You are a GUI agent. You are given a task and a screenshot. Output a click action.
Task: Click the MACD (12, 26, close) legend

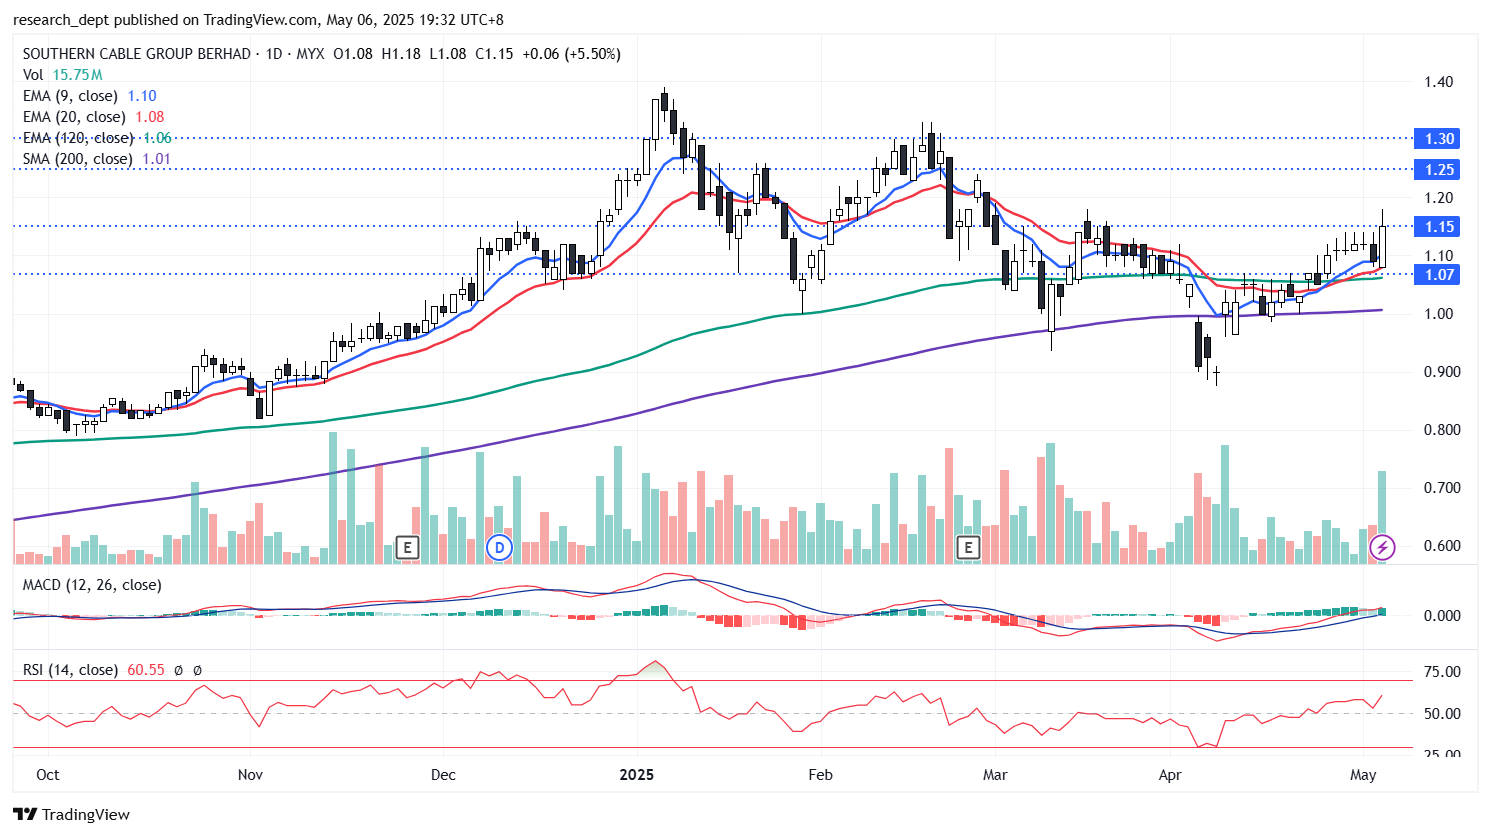tap(92, 585)
